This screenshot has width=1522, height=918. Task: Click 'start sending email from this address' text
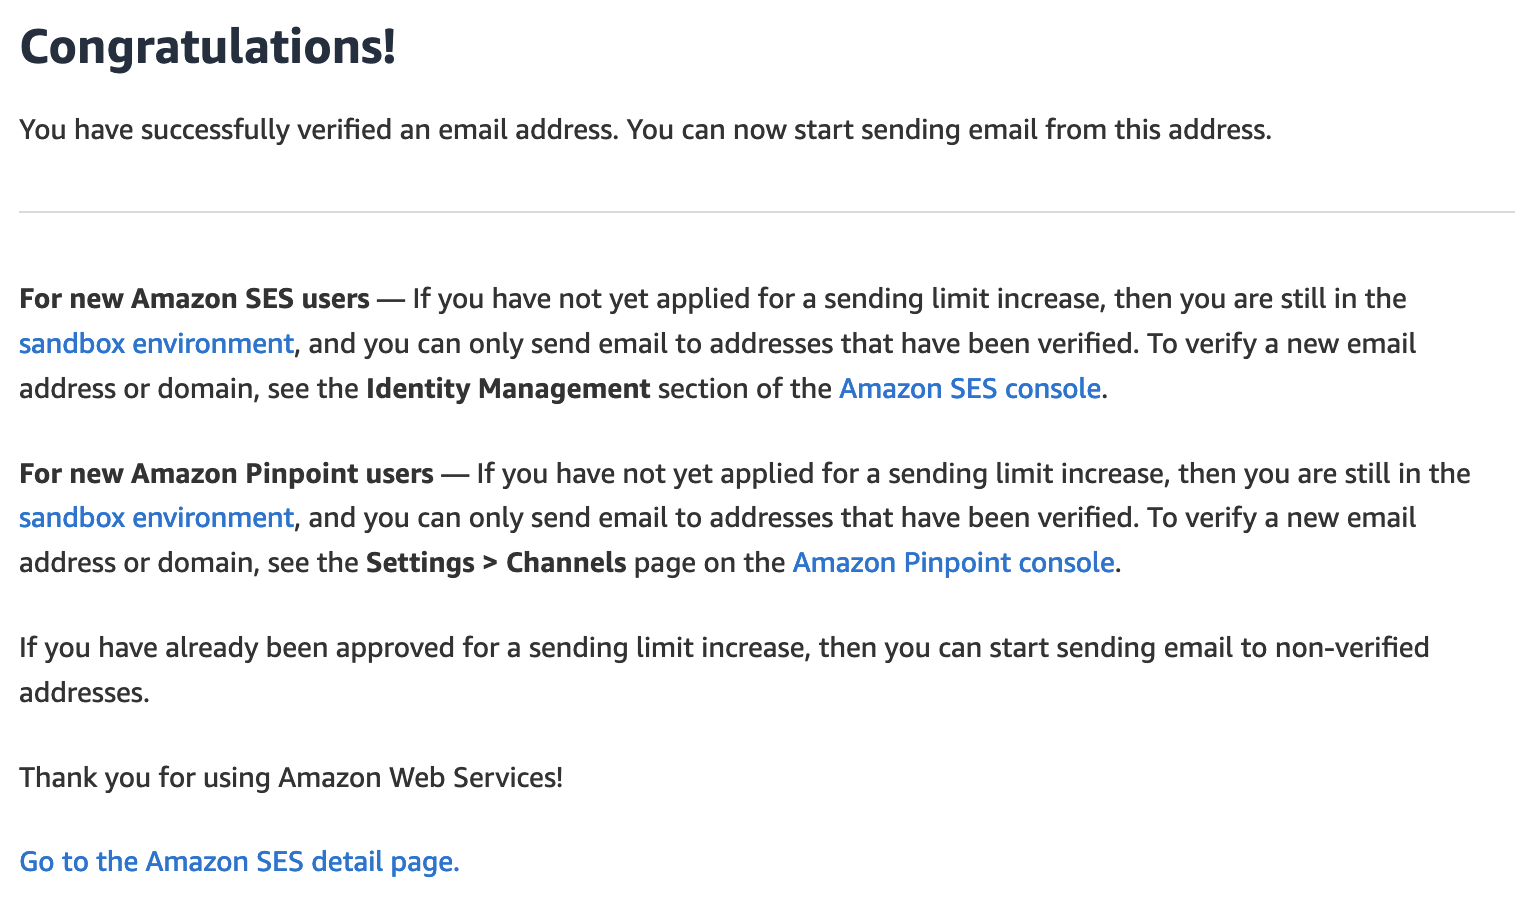tap(1032, 130)
